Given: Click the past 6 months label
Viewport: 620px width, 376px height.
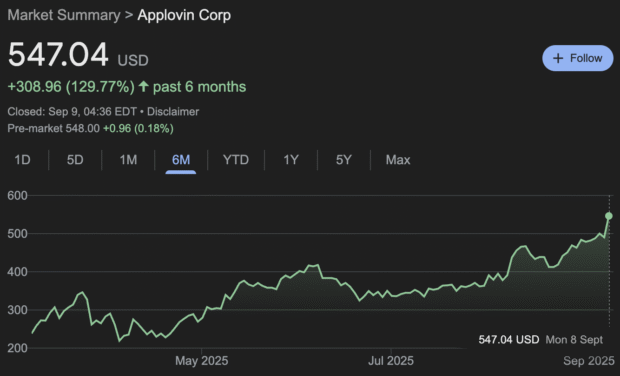Looking at the screenshot, I should pyautogui.click(x=199, y=87).
